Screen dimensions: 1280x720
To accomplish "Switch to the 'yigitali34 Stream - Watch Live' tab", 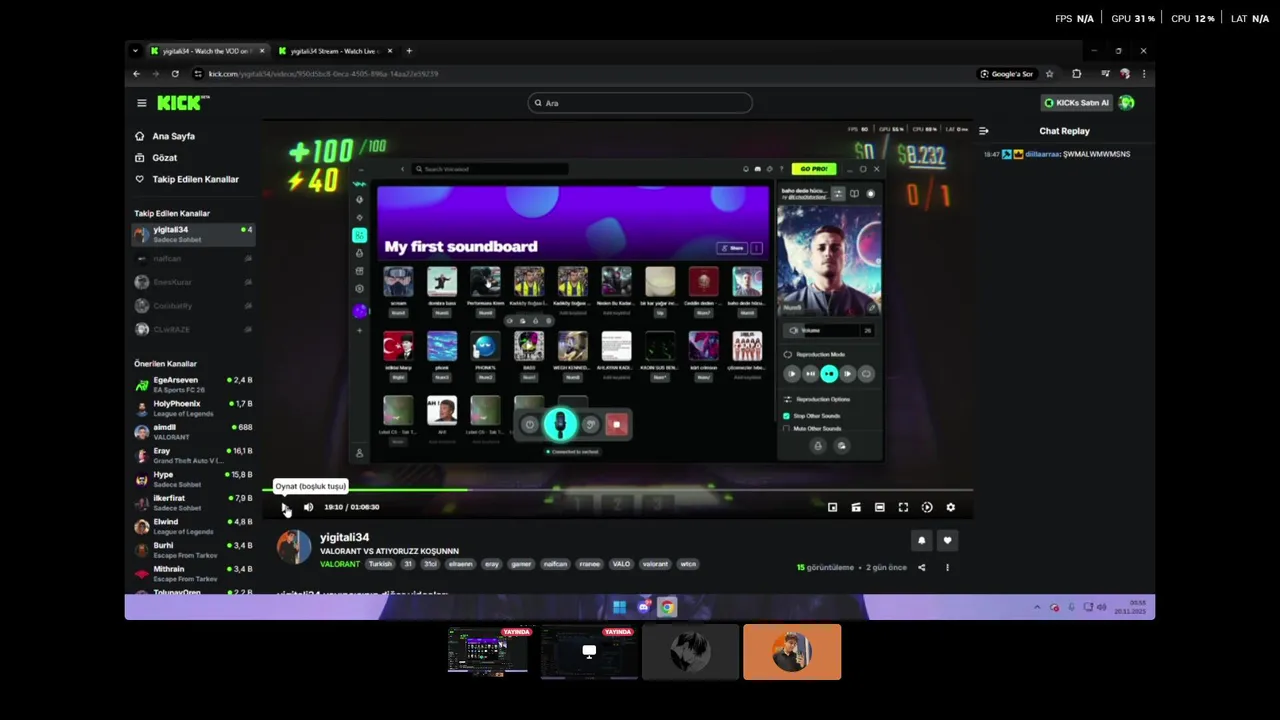I will coord(336,51).
